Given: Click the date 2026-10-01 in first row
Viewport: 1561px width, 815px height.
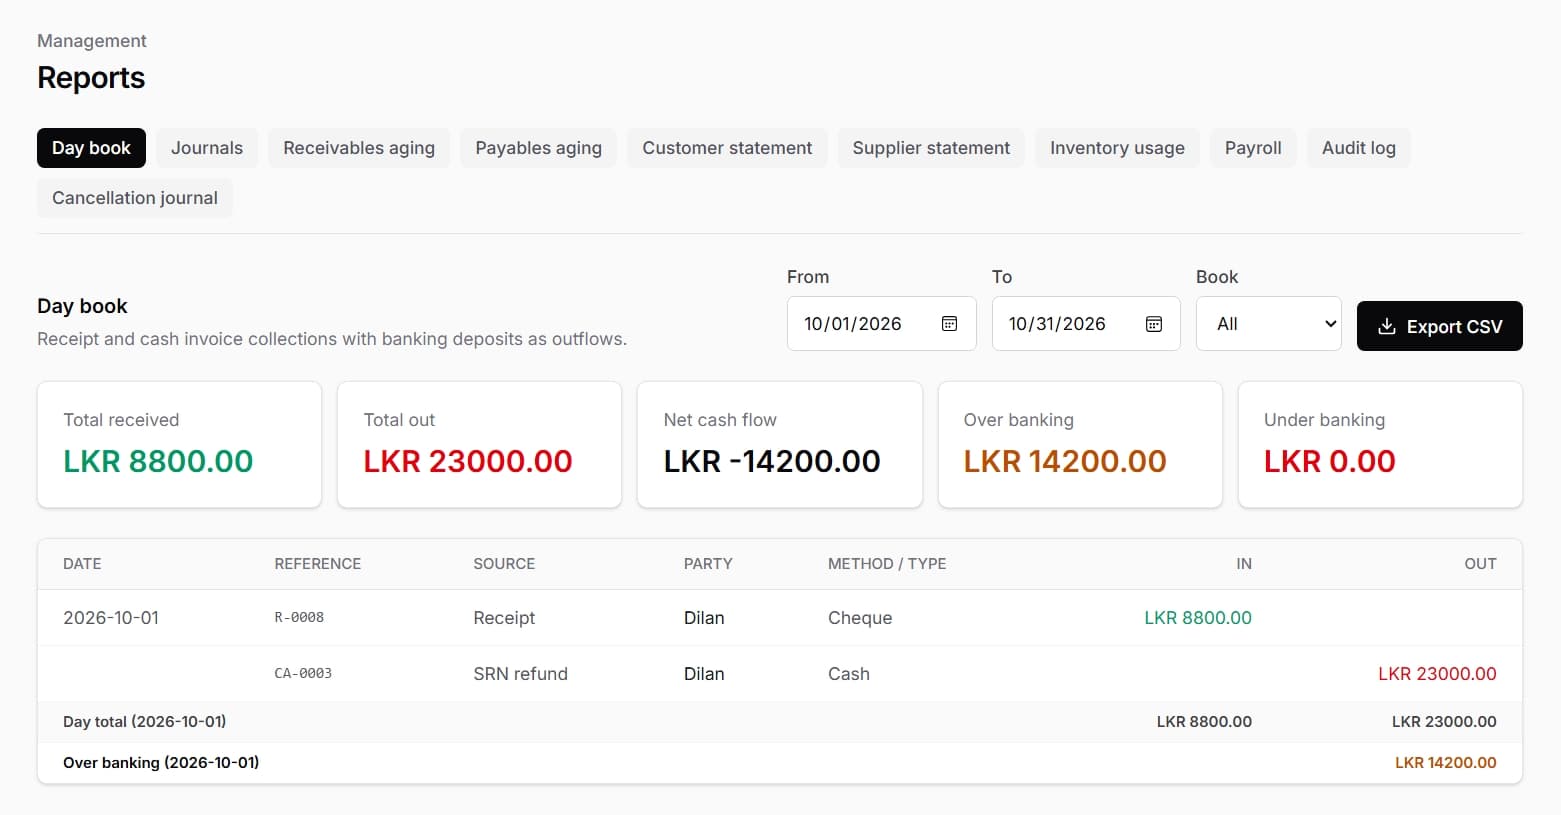Looking at the screenshot, I should point(111,618).
